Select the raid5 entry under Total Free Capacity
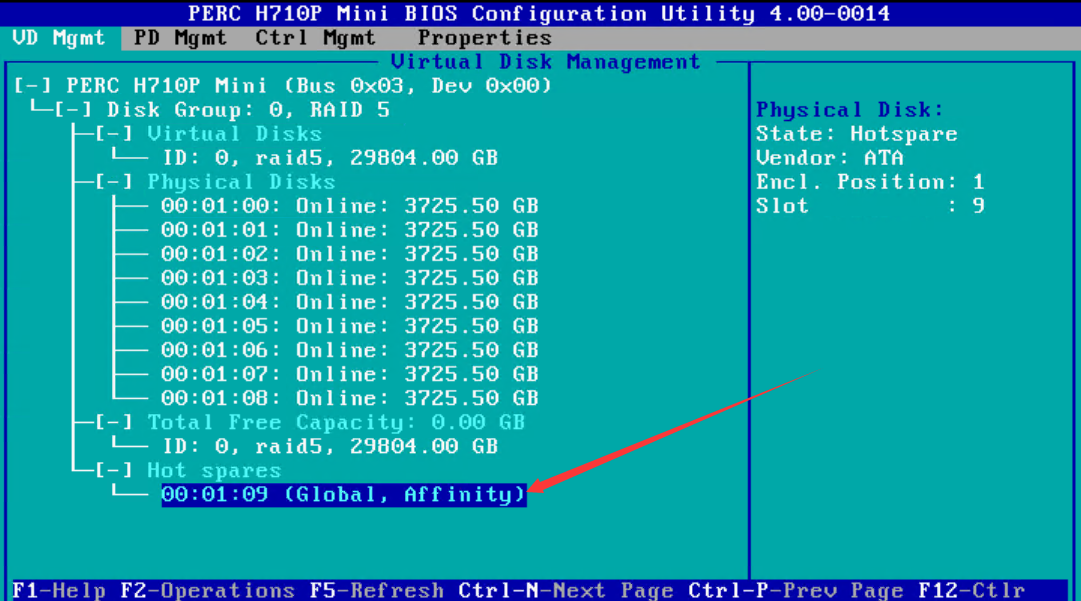The width and height of the screenshot is (1081, 601). click(330, 447)
